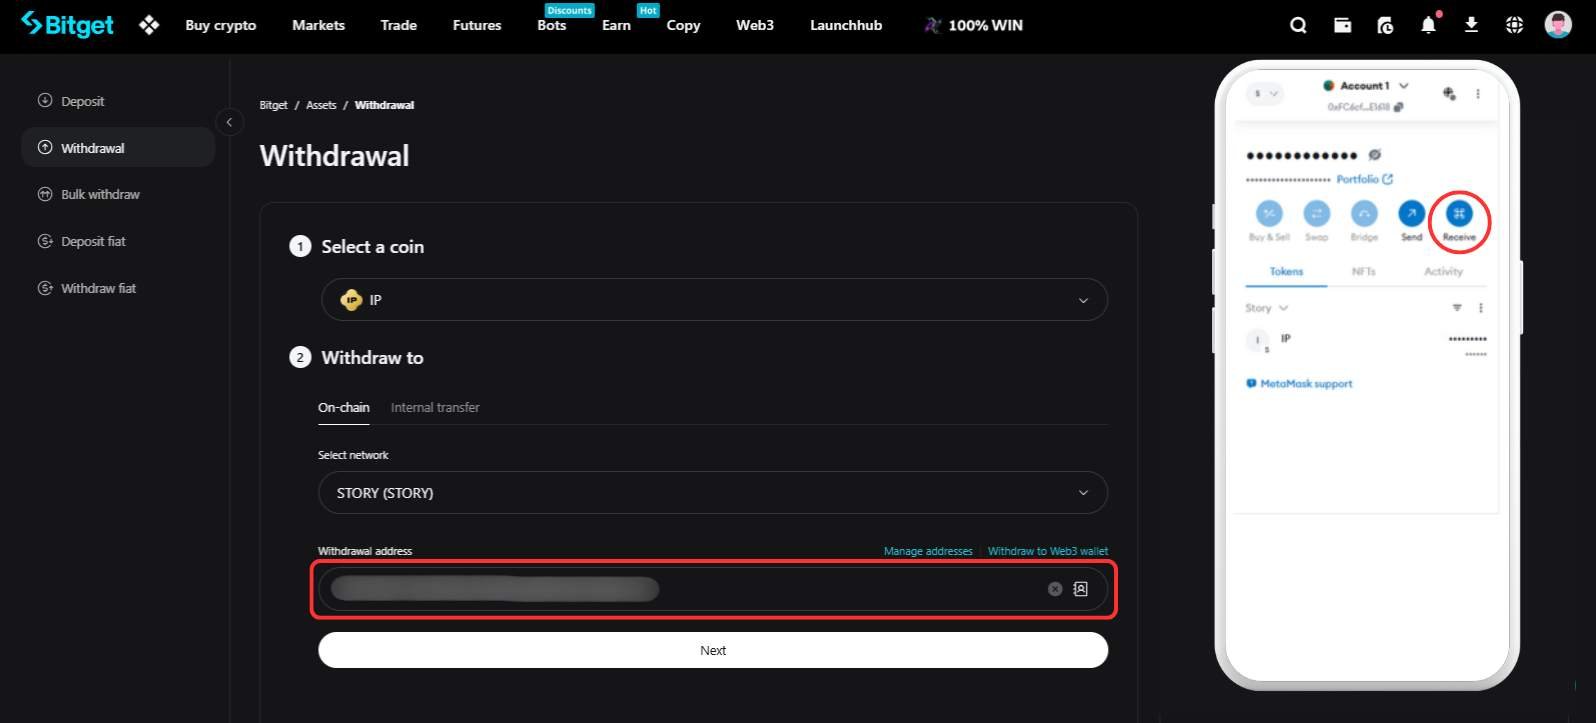Image resolution: width=1596 pixels, height=723 pixels.
Task: Open Trade menu
Action: 398,25
